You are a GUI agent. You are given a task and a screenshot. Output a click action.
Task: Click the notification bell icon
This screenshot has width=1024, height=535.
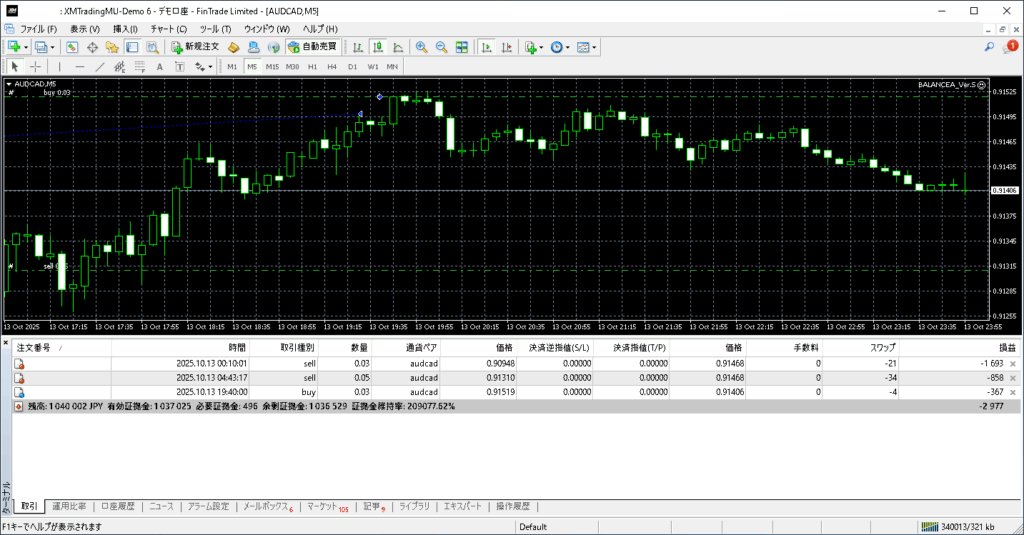[x=1009, y=47]
